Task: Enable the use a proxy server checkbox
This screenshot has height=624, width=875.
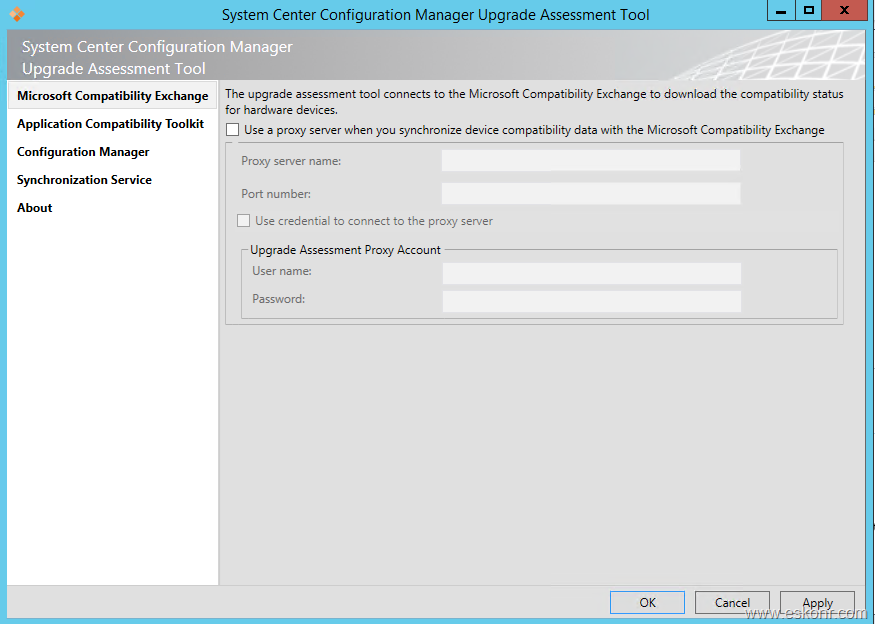Action: (233, 130)
